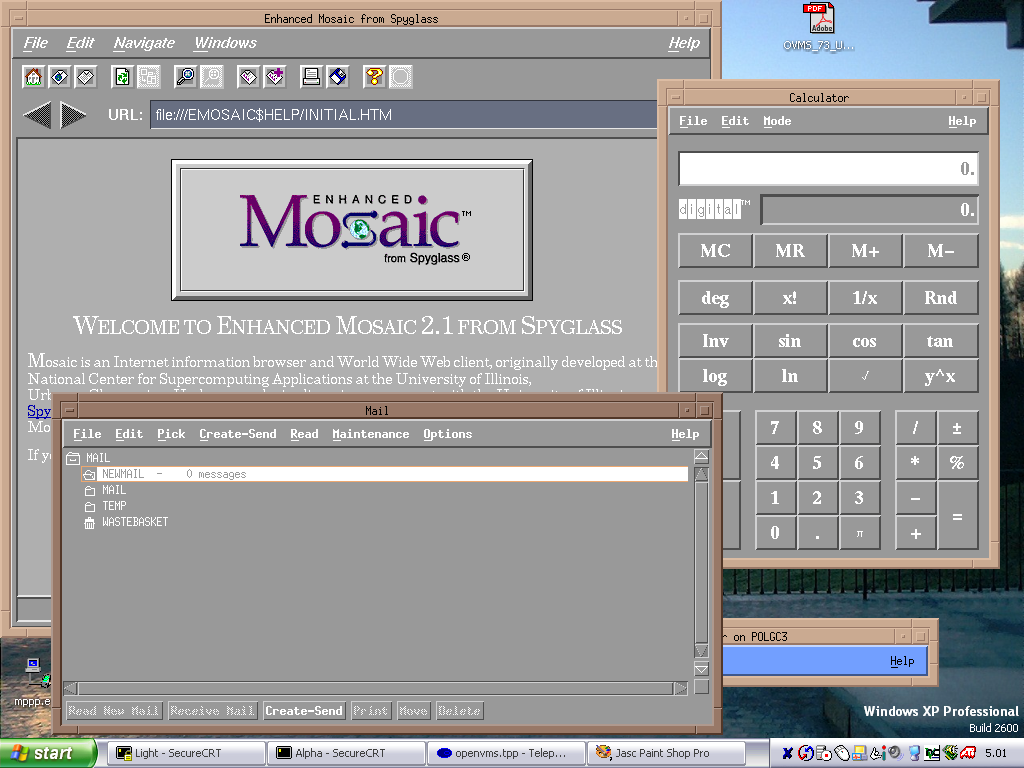Image resolution: width=1024 pixels, height=768 pixels.
Task: Open the Navigate menu in Mosaic
Action: 144,43
